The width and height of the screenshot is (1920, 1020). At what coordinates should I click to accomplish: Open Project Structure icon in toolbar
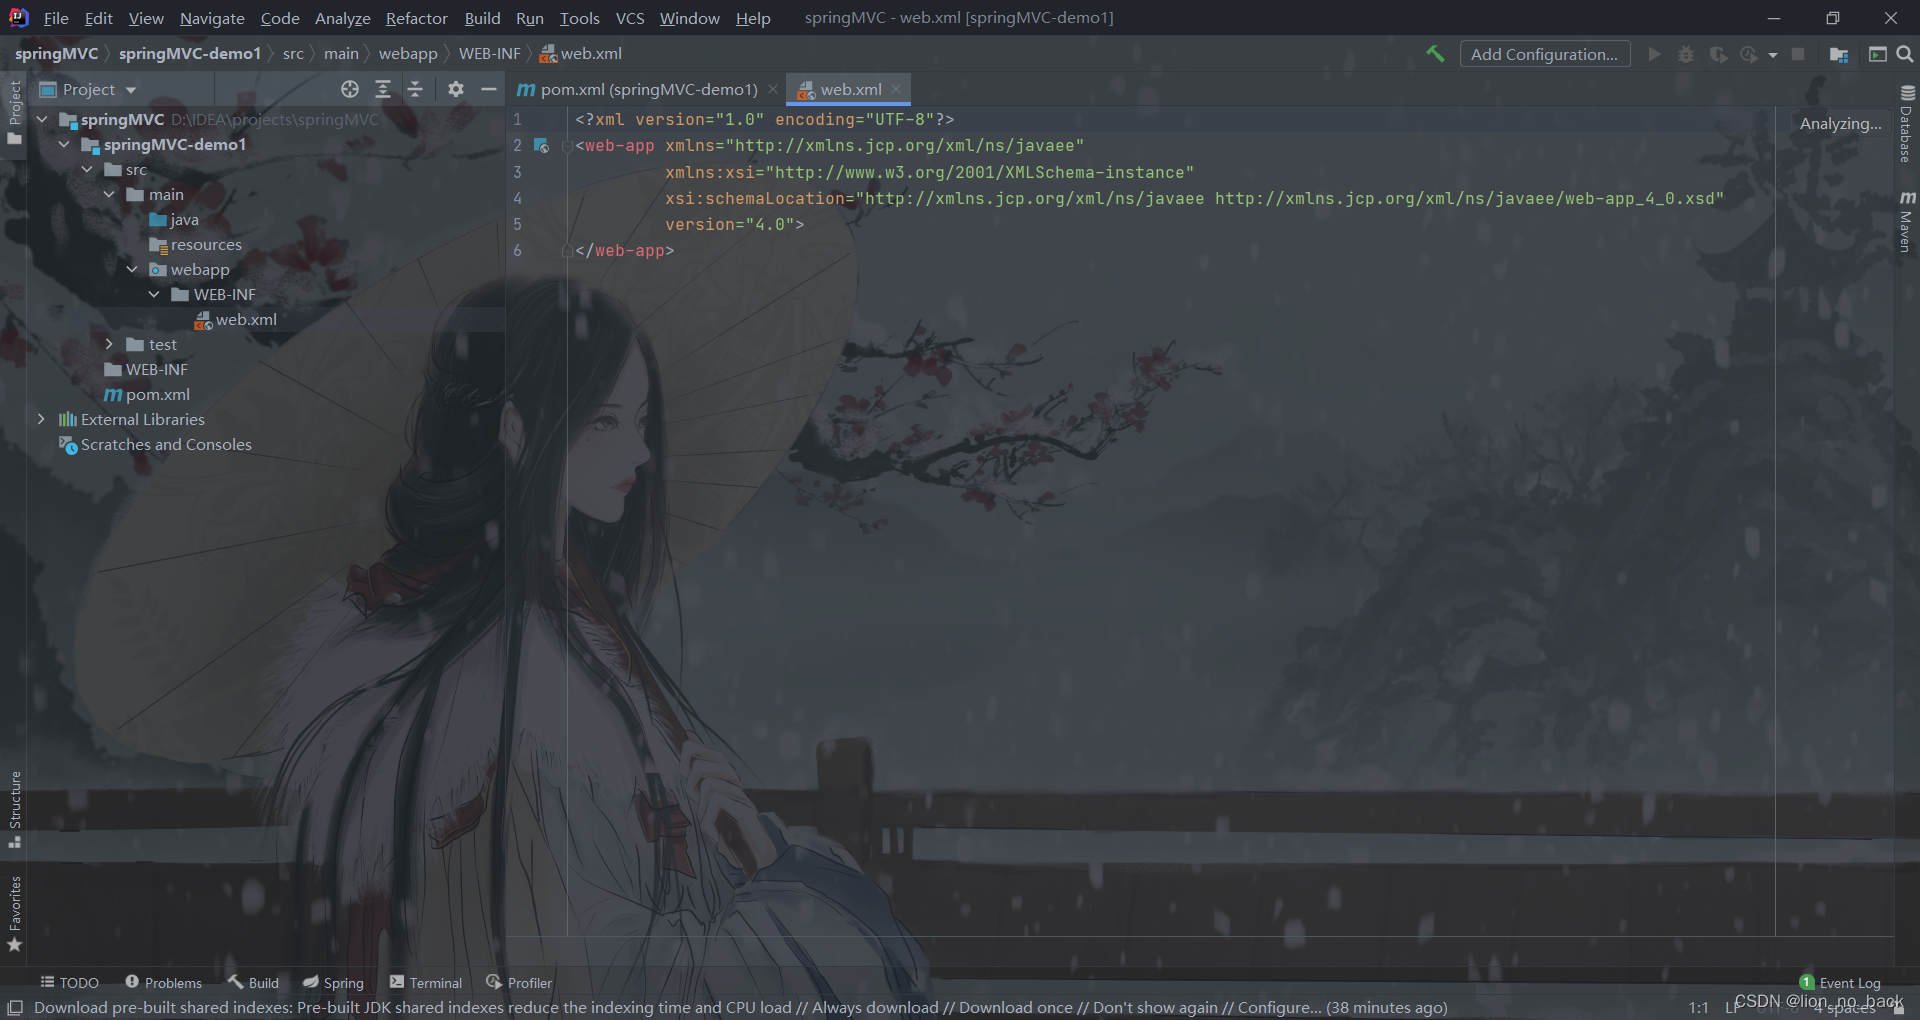point(1838,54)
